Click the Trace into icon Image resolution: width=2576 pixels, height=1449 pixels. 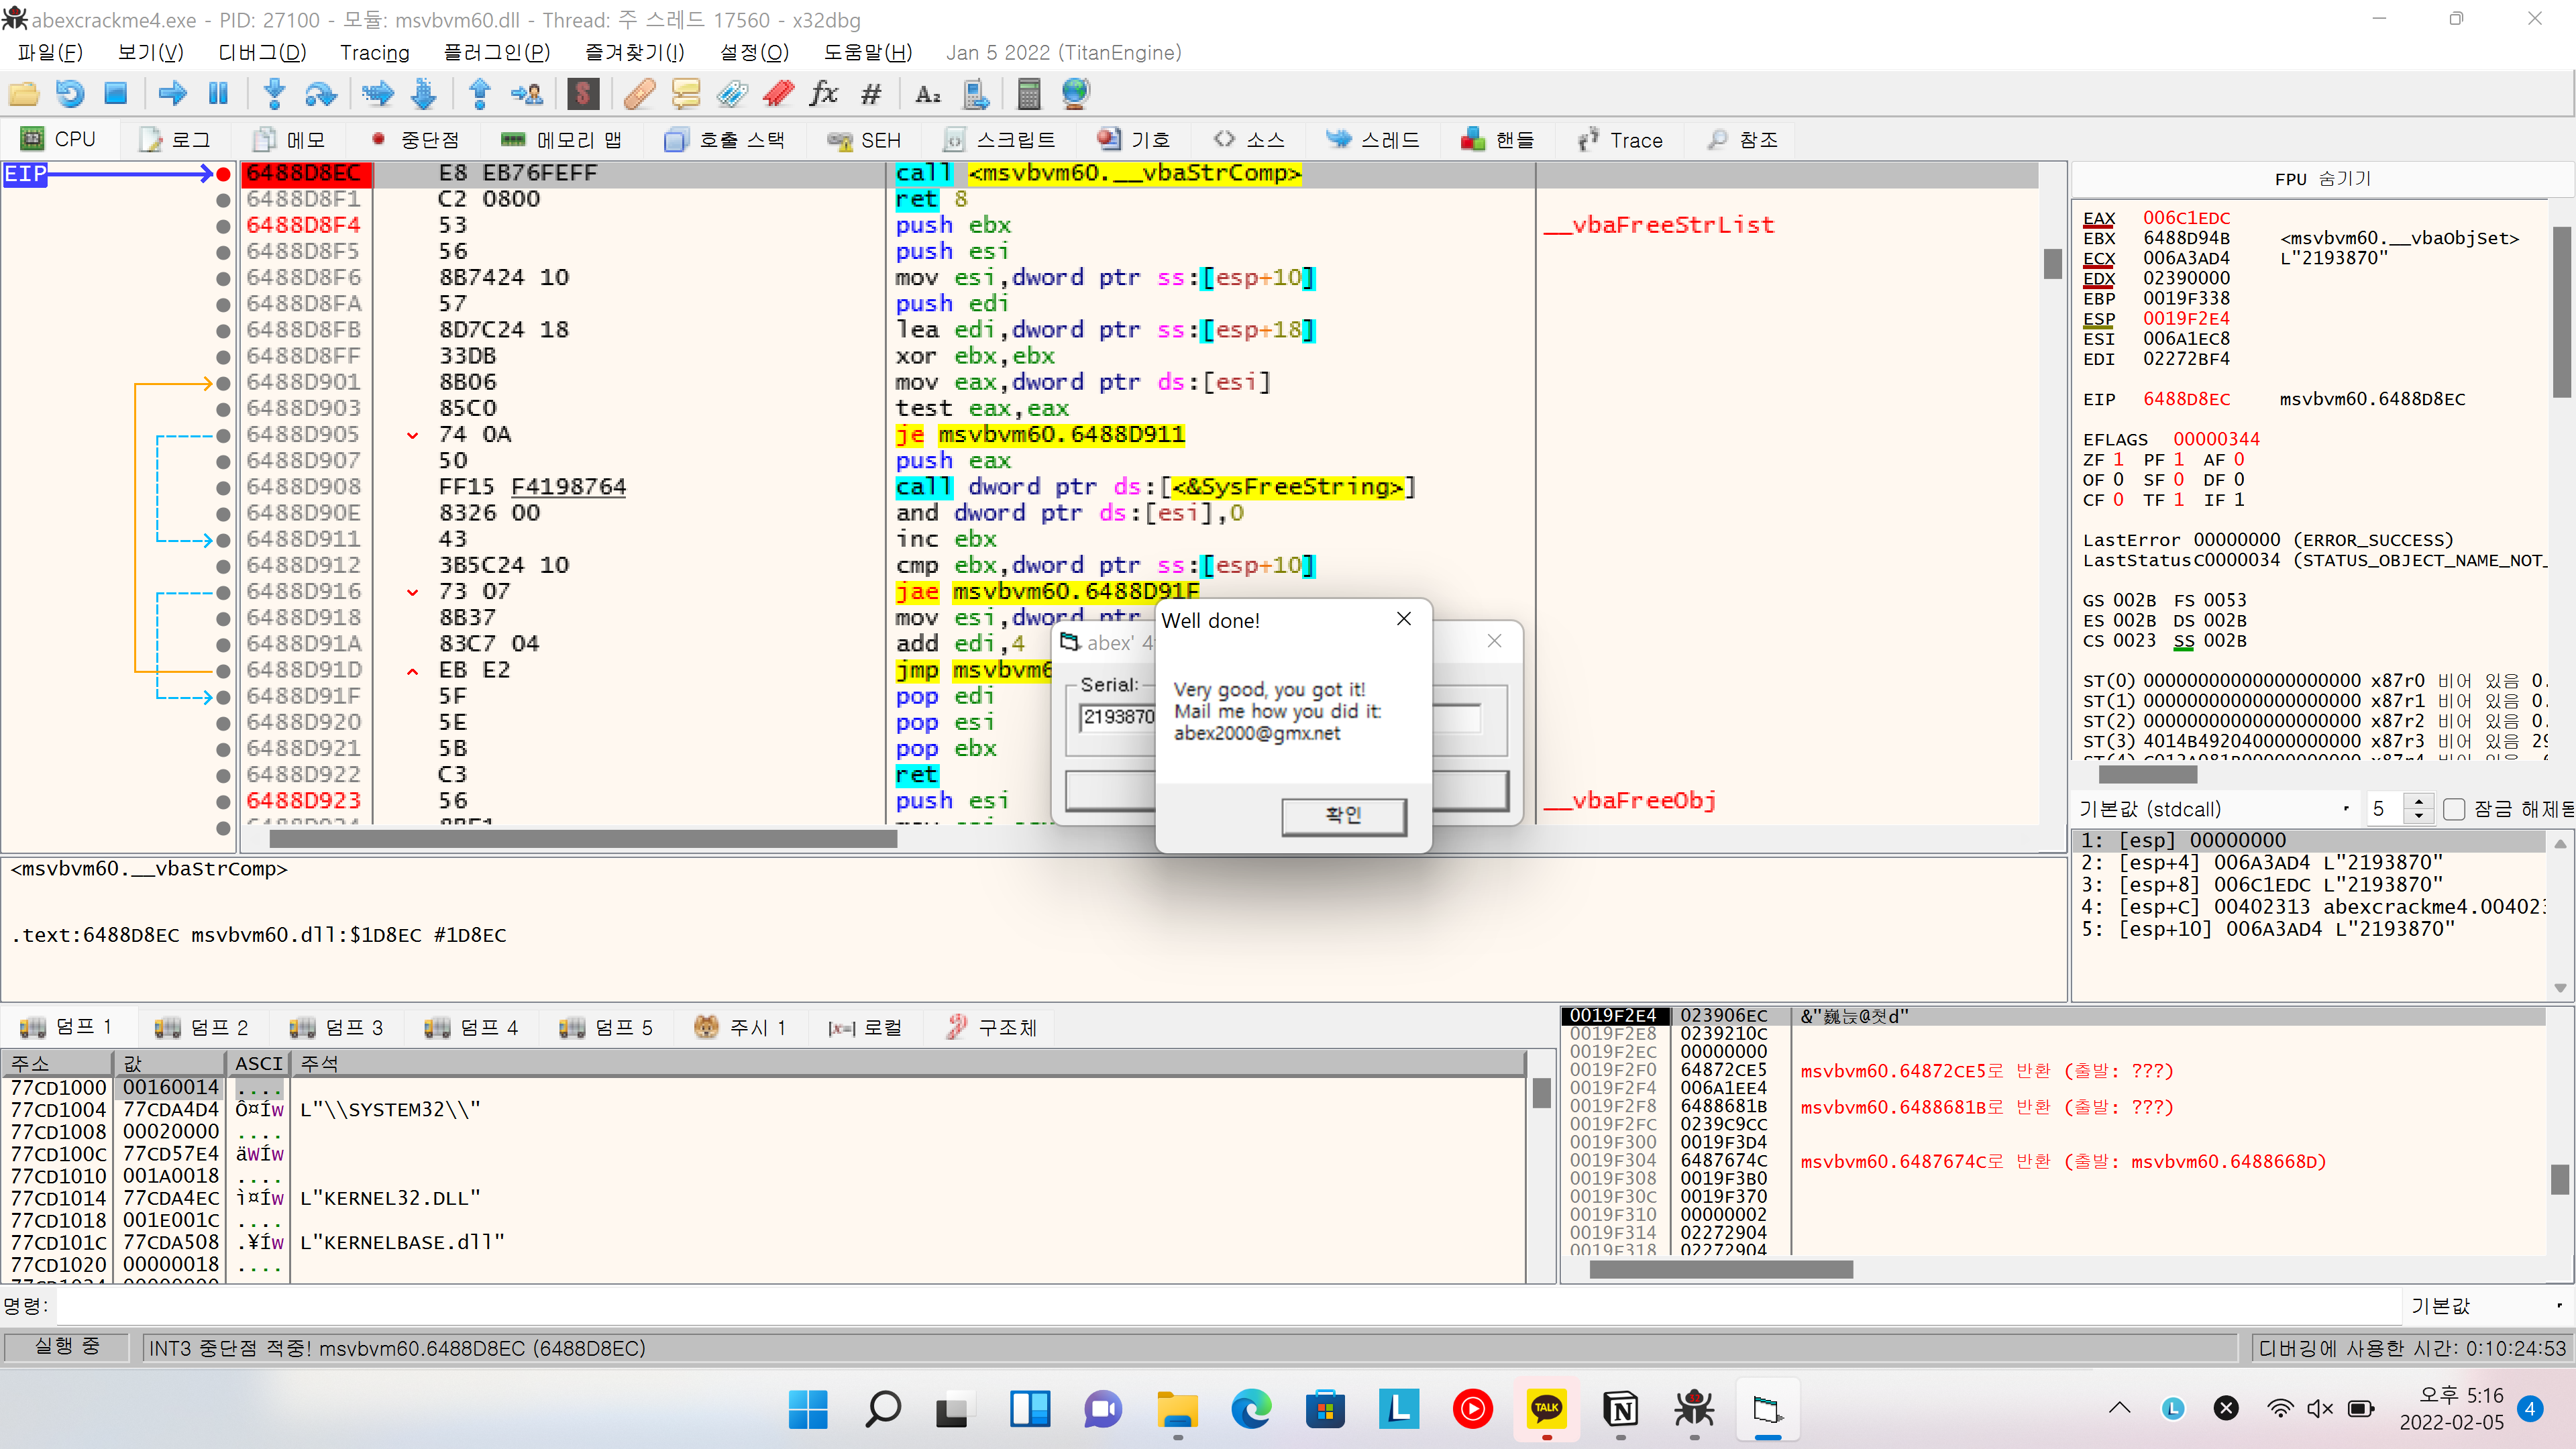pyautogui.click(x=378, y=94)
